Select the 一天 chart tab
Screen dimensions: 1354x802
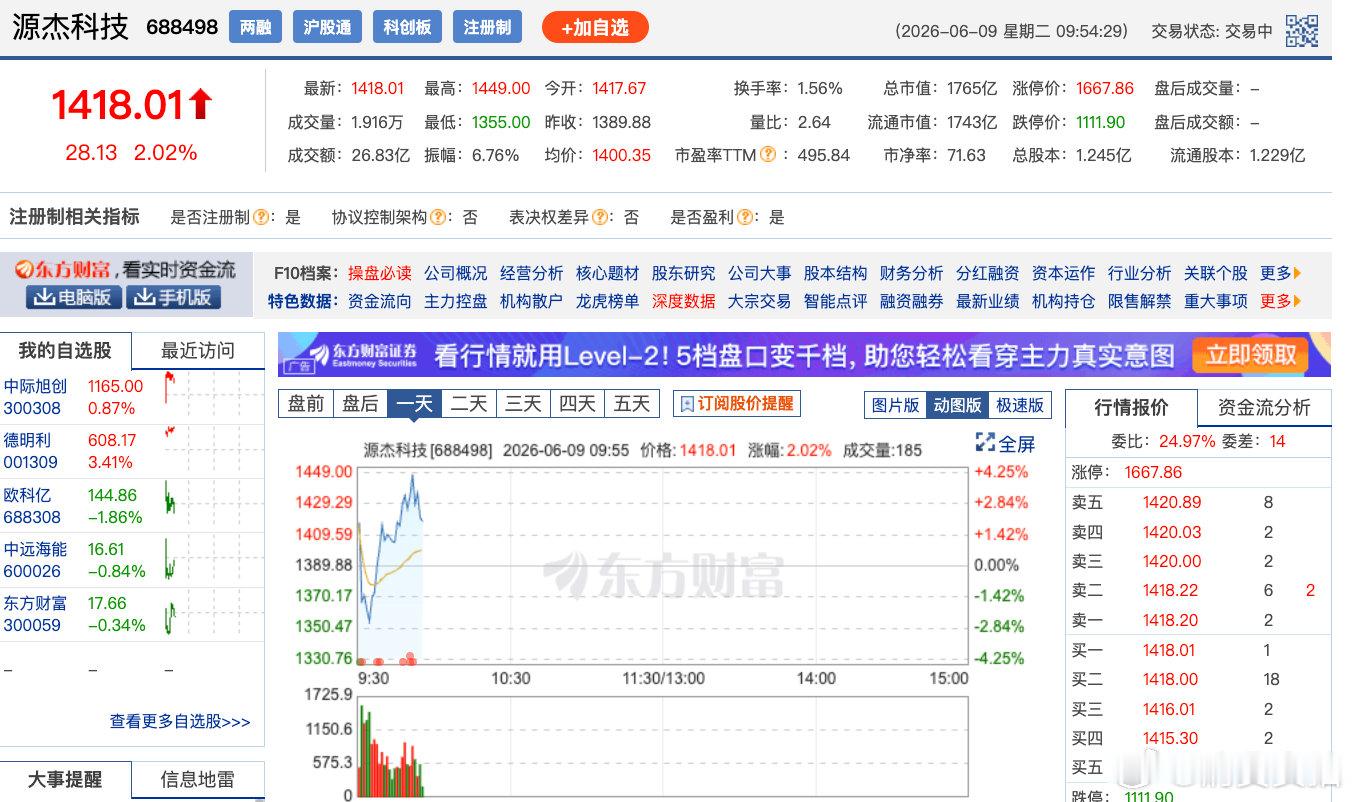pos(414,404)
